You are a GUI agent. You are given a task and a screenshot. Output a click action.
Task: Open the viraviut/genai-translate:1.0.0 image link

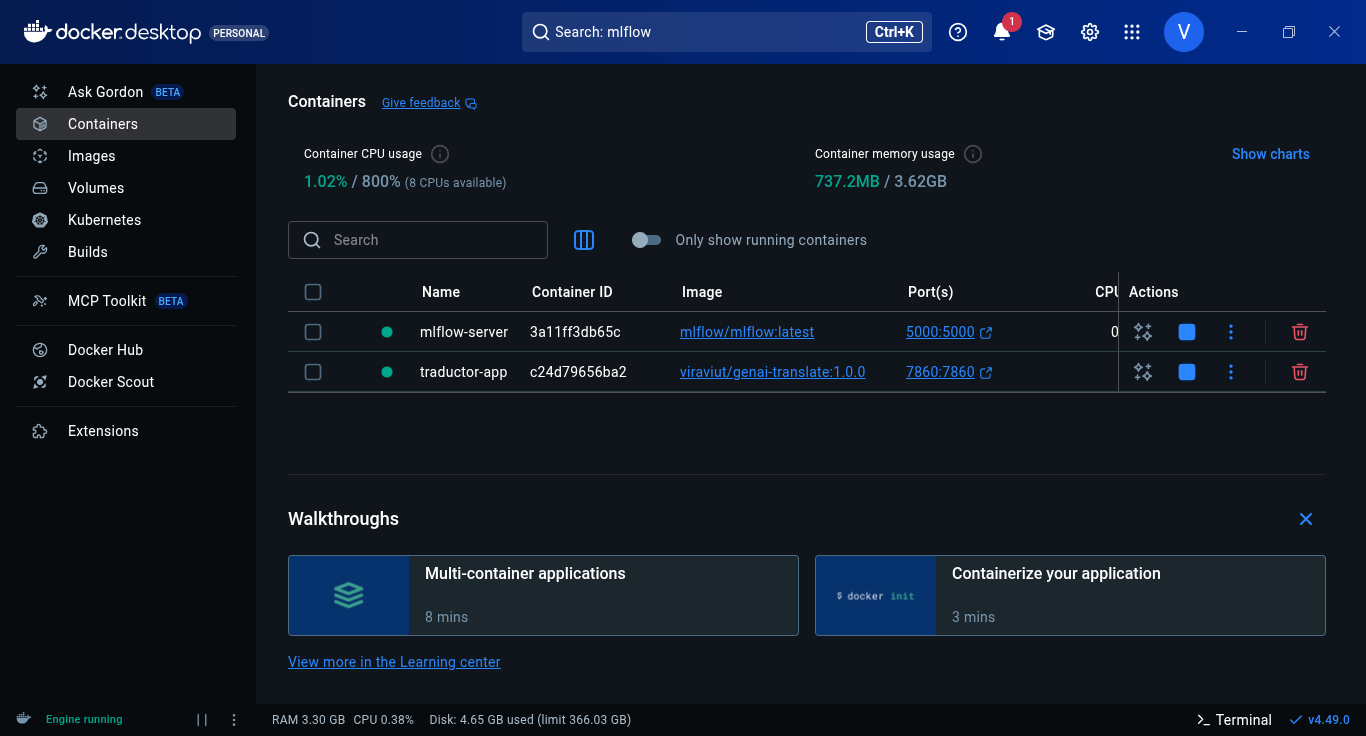point(772,372)
